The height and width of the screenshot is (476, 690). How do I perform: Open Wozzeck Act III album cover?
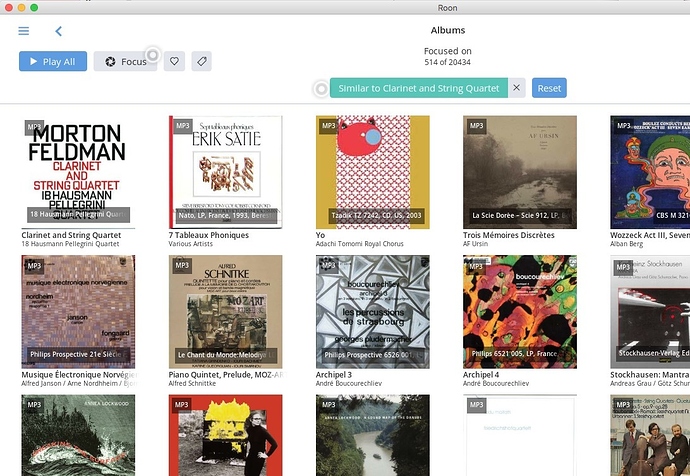[x=650, y=172]
